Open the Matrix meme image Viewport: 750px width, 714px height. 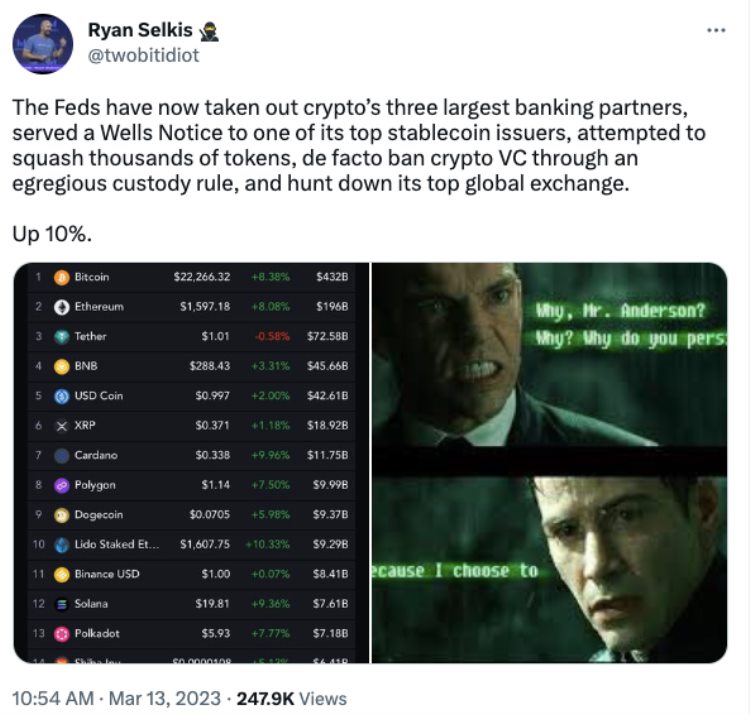pyautogui.click(x=549, y=462)
